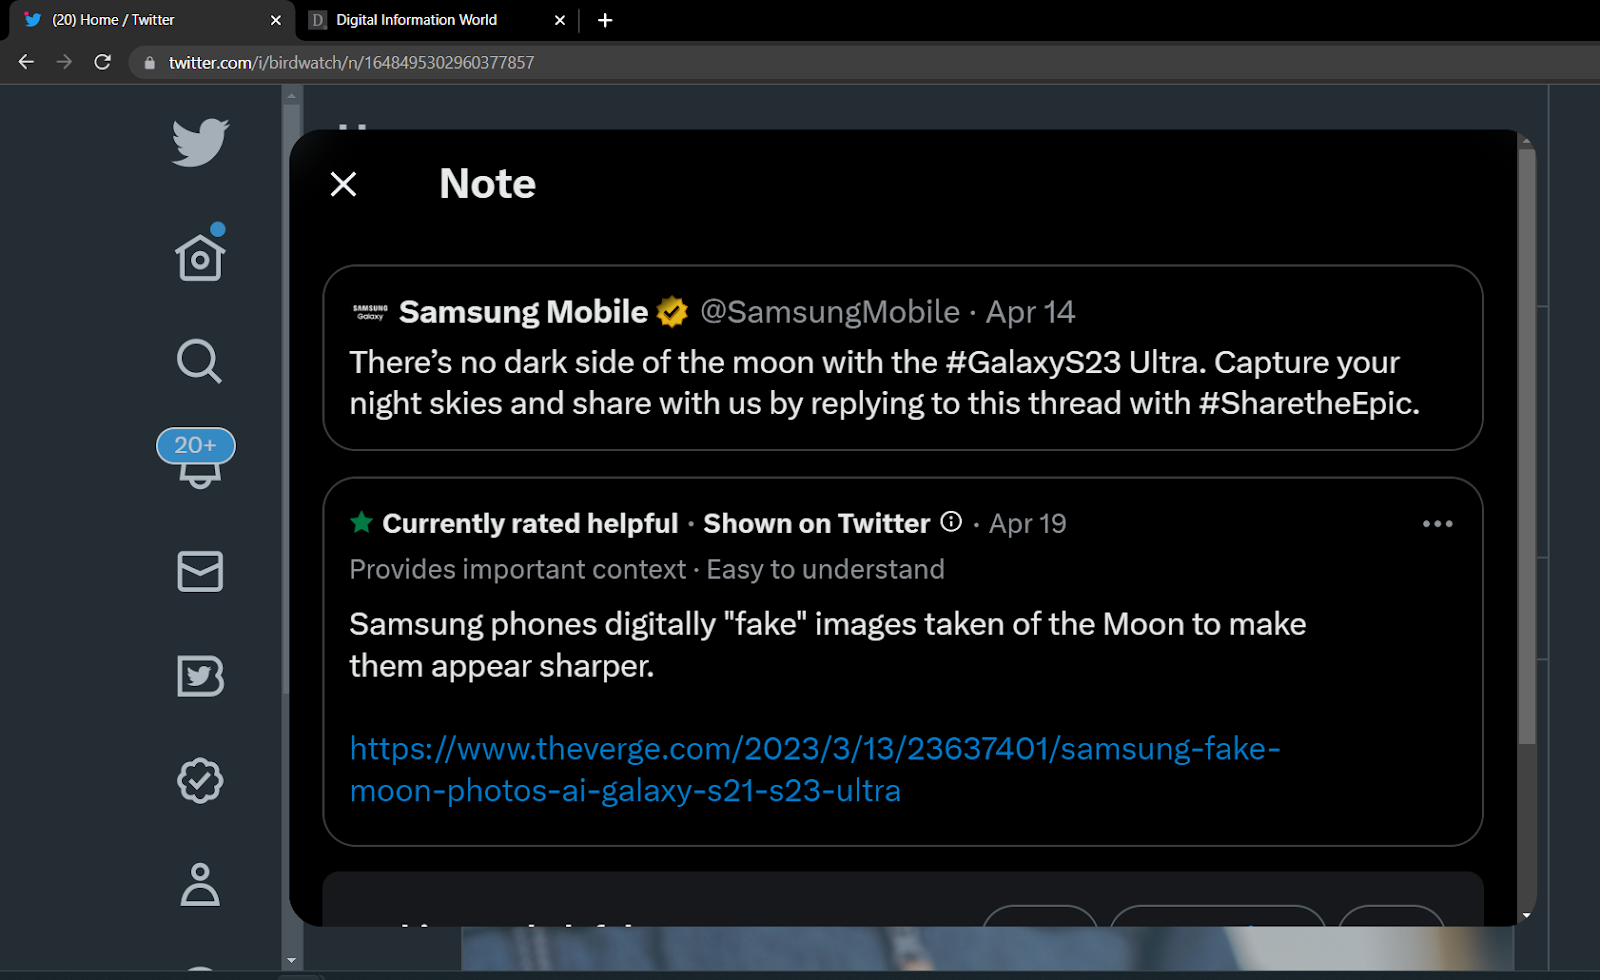Click the Note dialog vertical scrollbar
Viewport: 1600px width, 980px height.
click(1526, 445)
